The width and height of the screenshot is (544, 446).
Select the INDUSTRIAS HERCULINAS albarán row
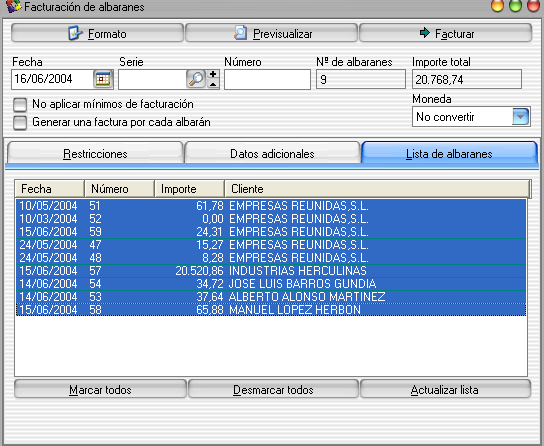271,271
